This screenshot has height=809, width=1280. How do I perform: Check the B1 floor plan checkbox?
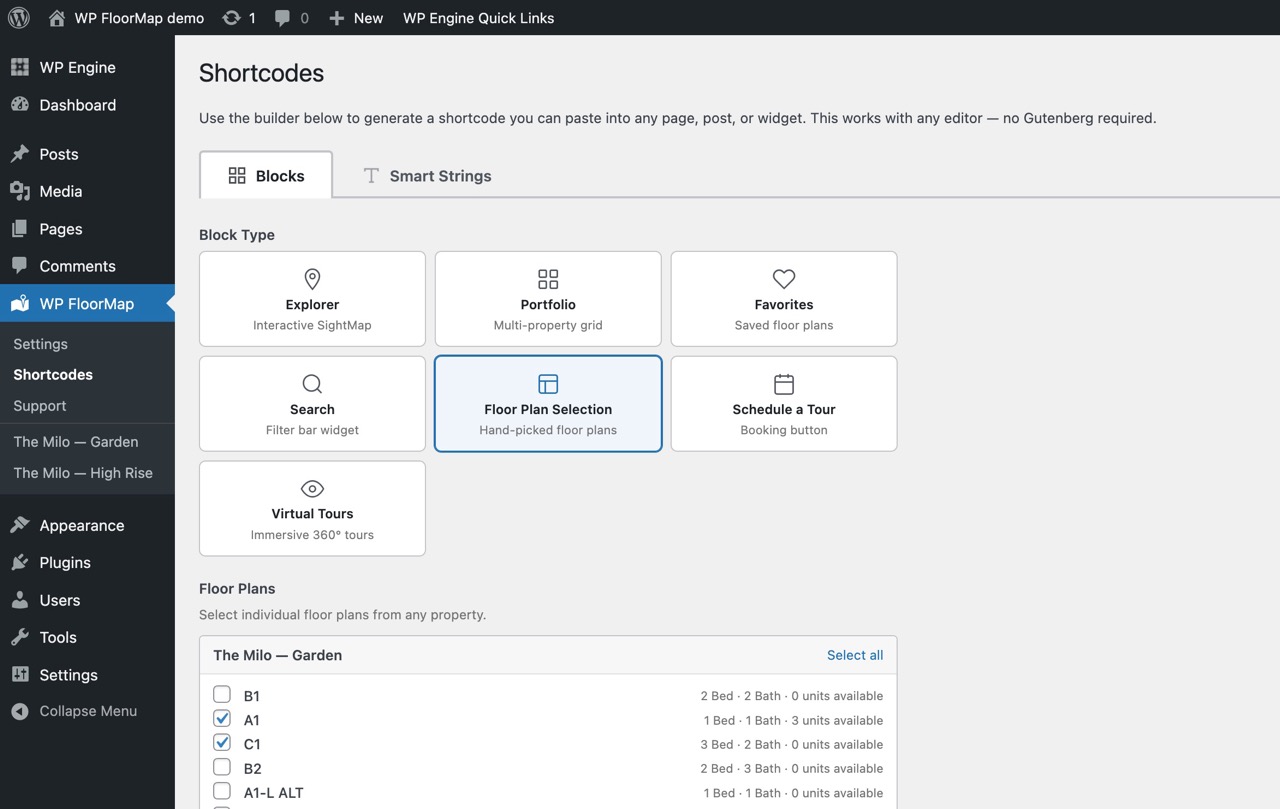coord(221,694)
